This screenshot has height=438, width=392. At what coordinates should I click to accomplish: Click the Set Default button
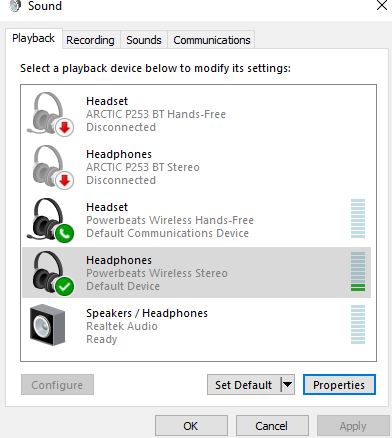(244, 385)
